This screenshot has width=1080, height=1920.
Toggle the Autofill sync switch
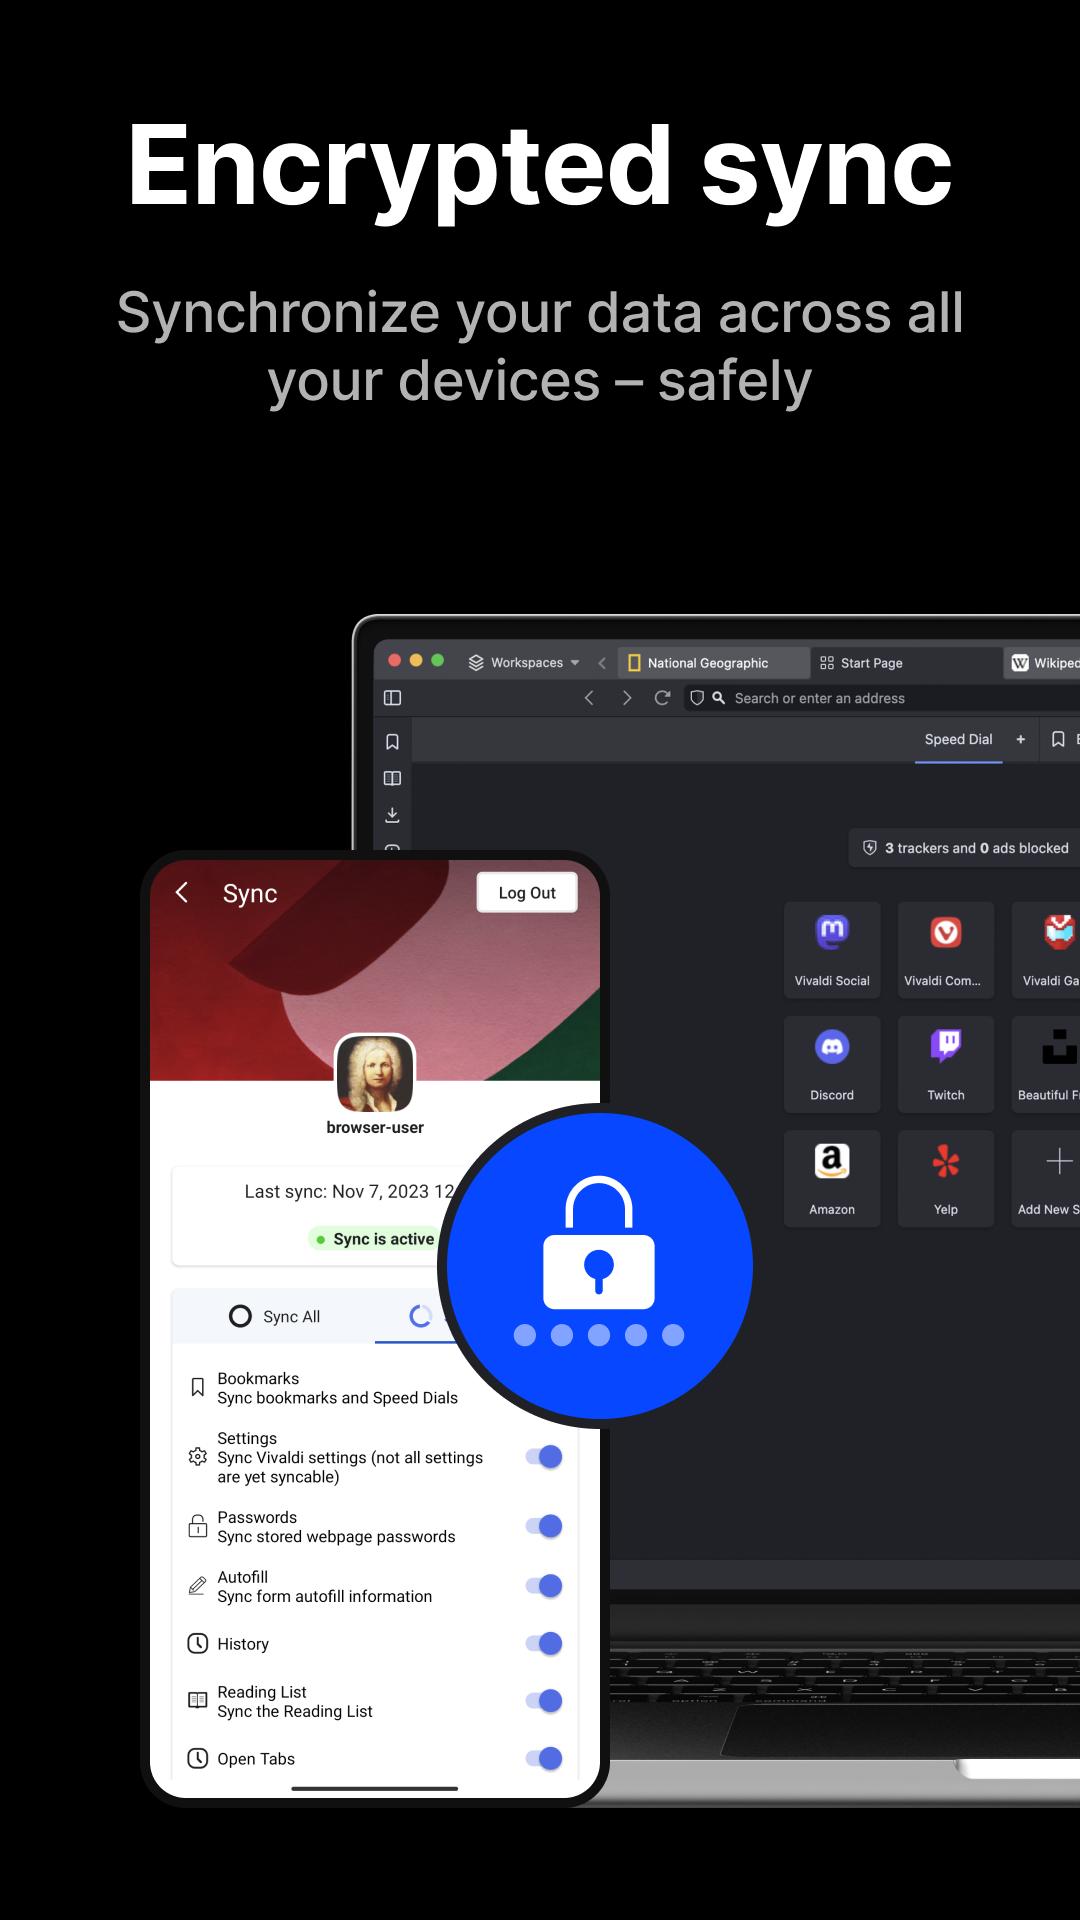(544, 1586)
